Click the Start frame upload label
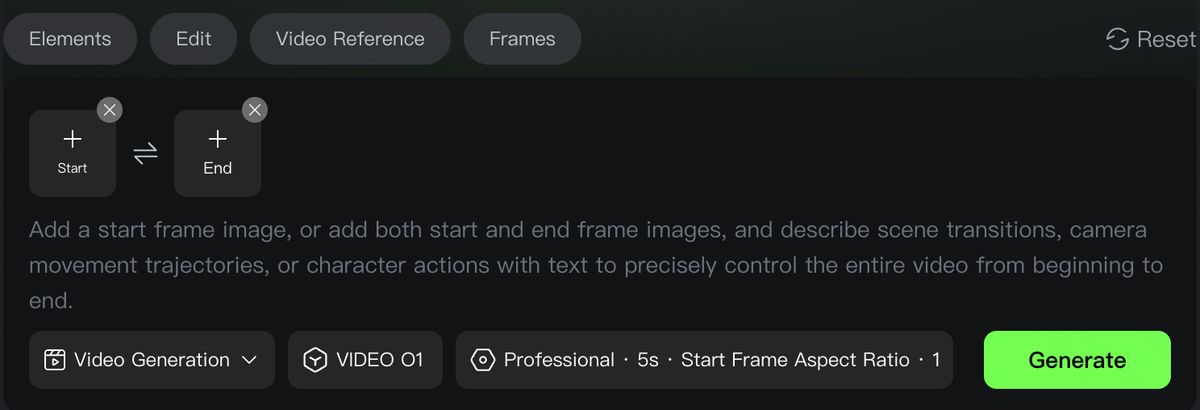This screenshot has height=410, width=1200. 72,168
